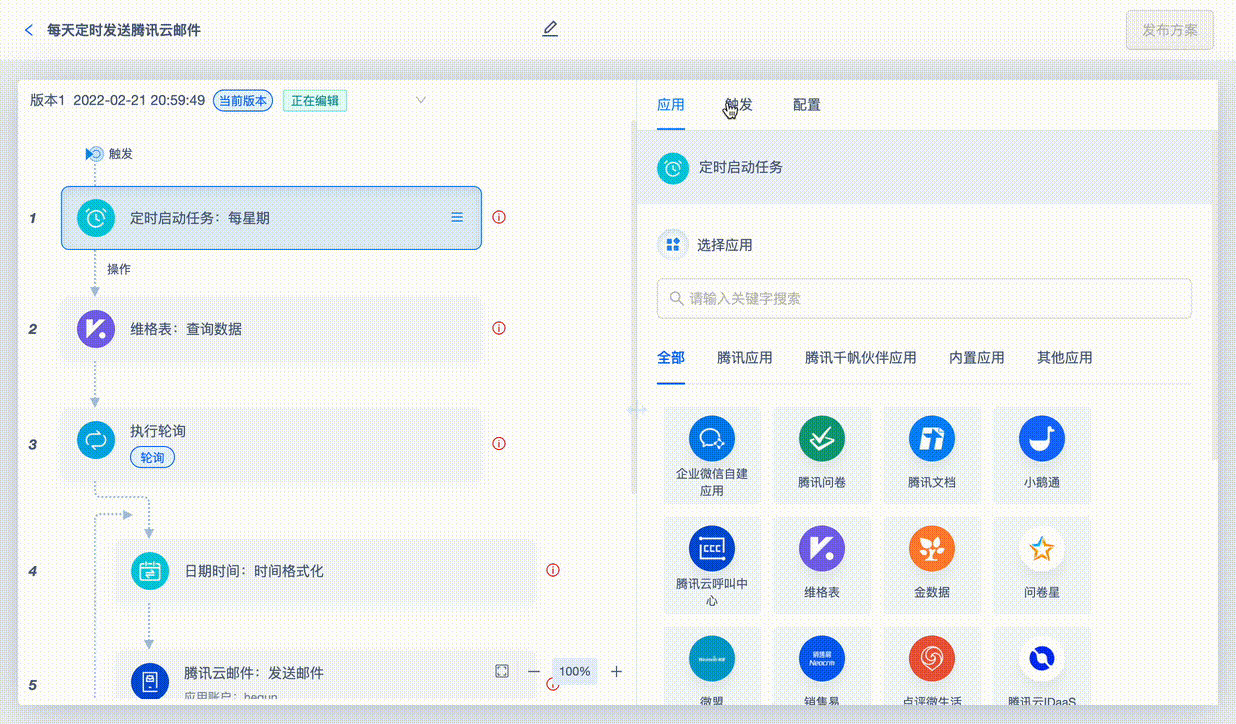
Task: Show info for 维格表：查询数据 step
Action: pyautogui.click(x=498, y=328)
